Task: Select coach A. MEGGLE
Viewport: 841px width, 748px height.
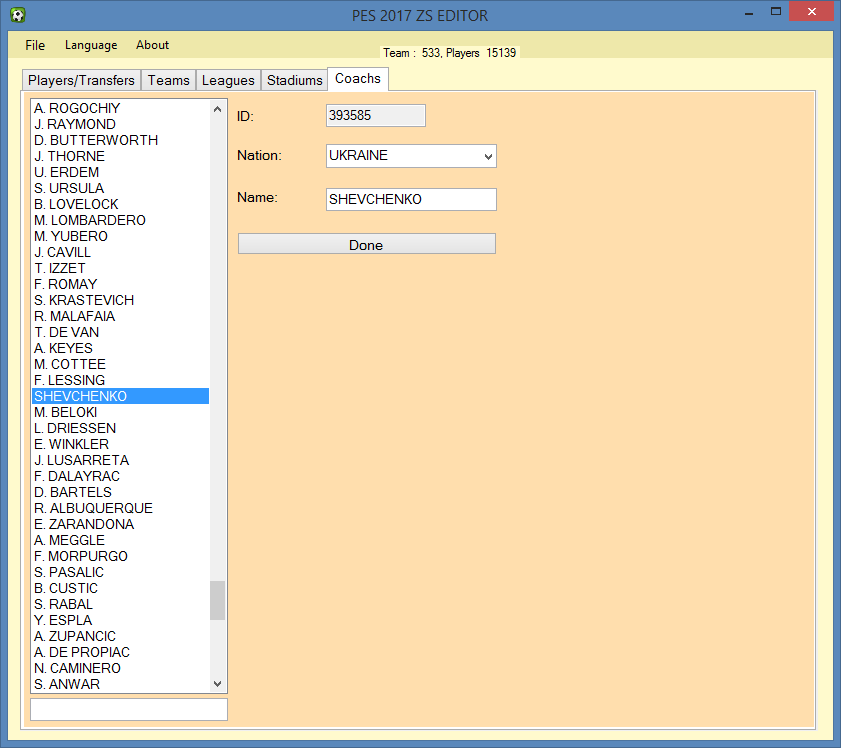Action: tap(120, 540)
